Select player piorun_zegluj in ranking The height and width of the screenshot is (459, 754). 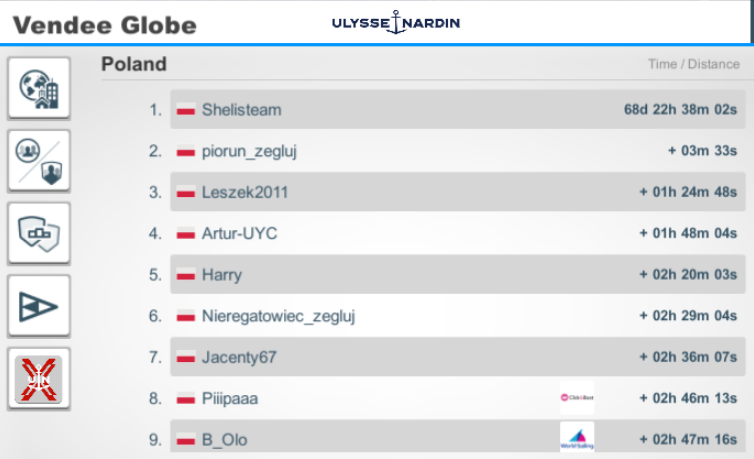[x=457, y=151]
